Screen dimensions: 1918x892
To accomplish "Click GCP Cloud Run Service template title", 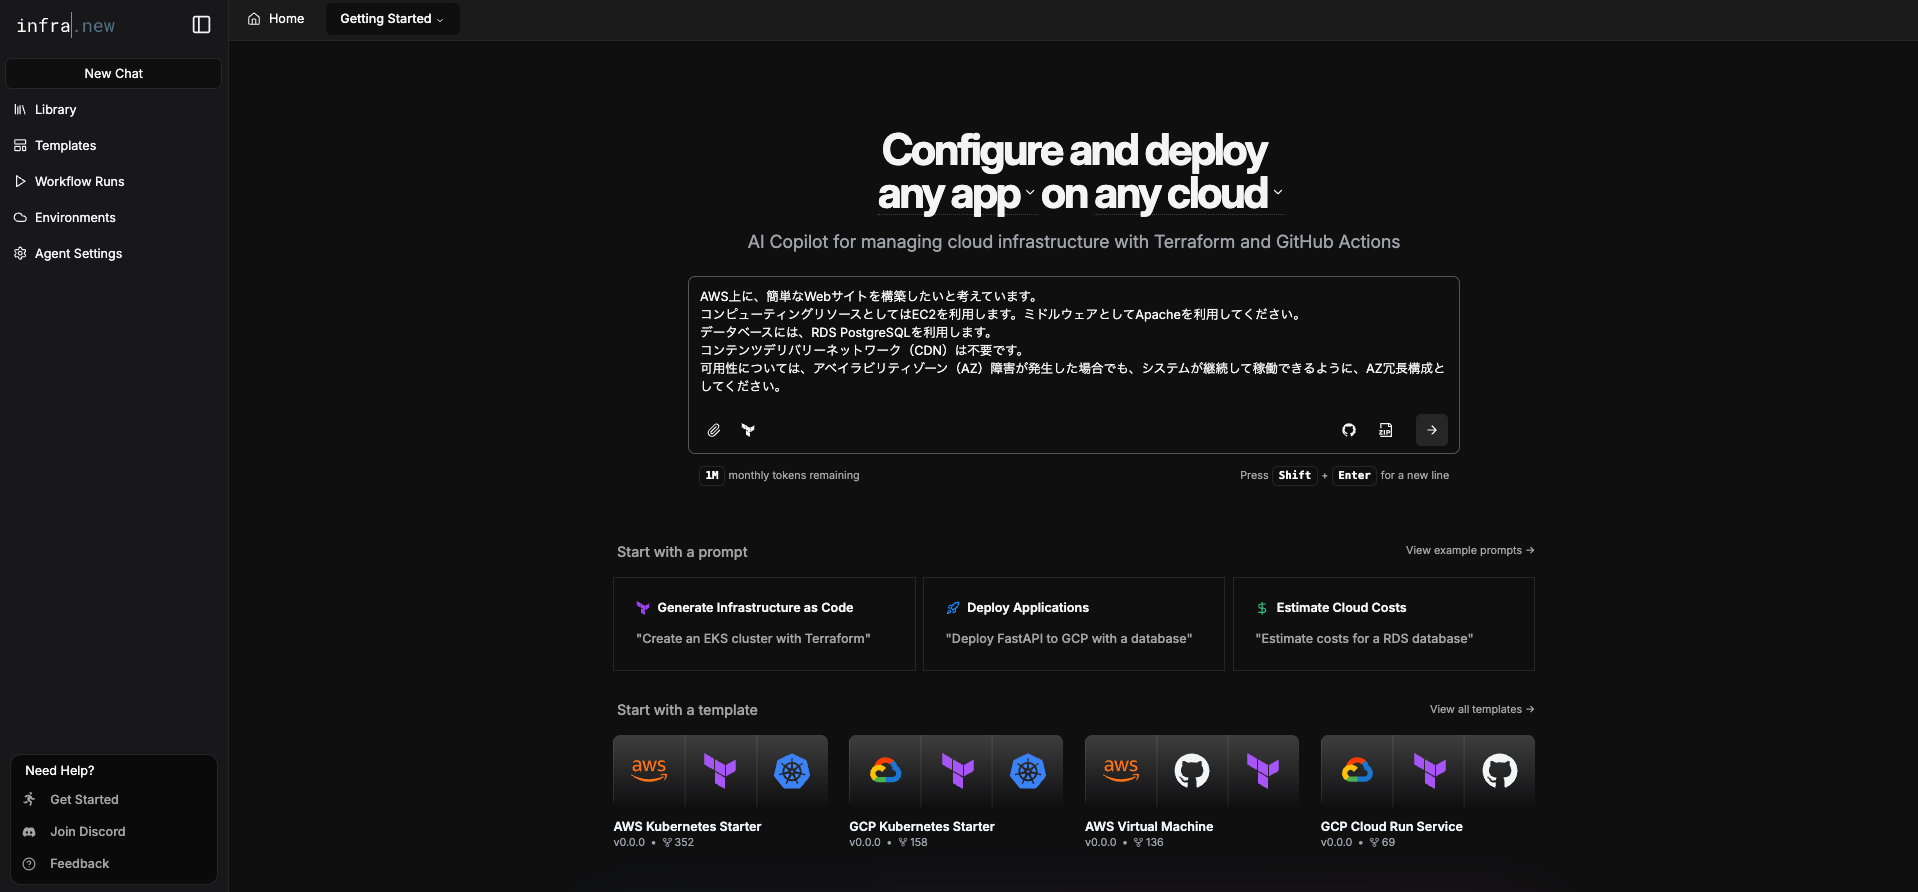I will (1391, 826).
